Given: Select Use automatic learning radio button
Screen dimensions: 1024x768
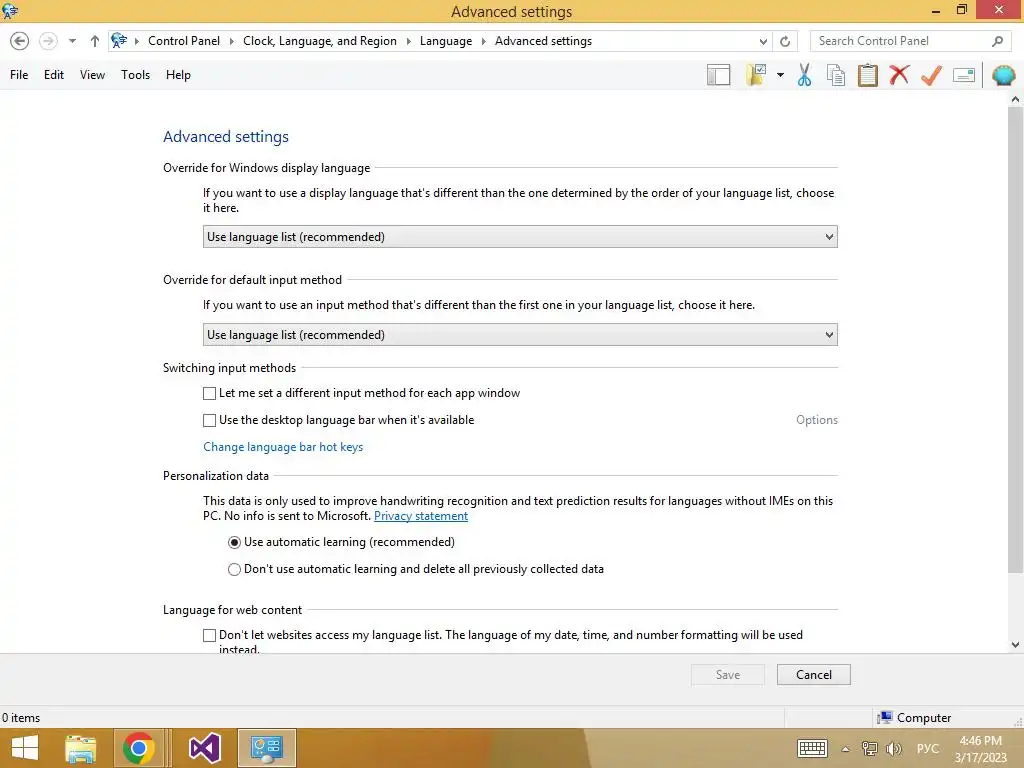Looking at the screenshot, I should (234, 543).
